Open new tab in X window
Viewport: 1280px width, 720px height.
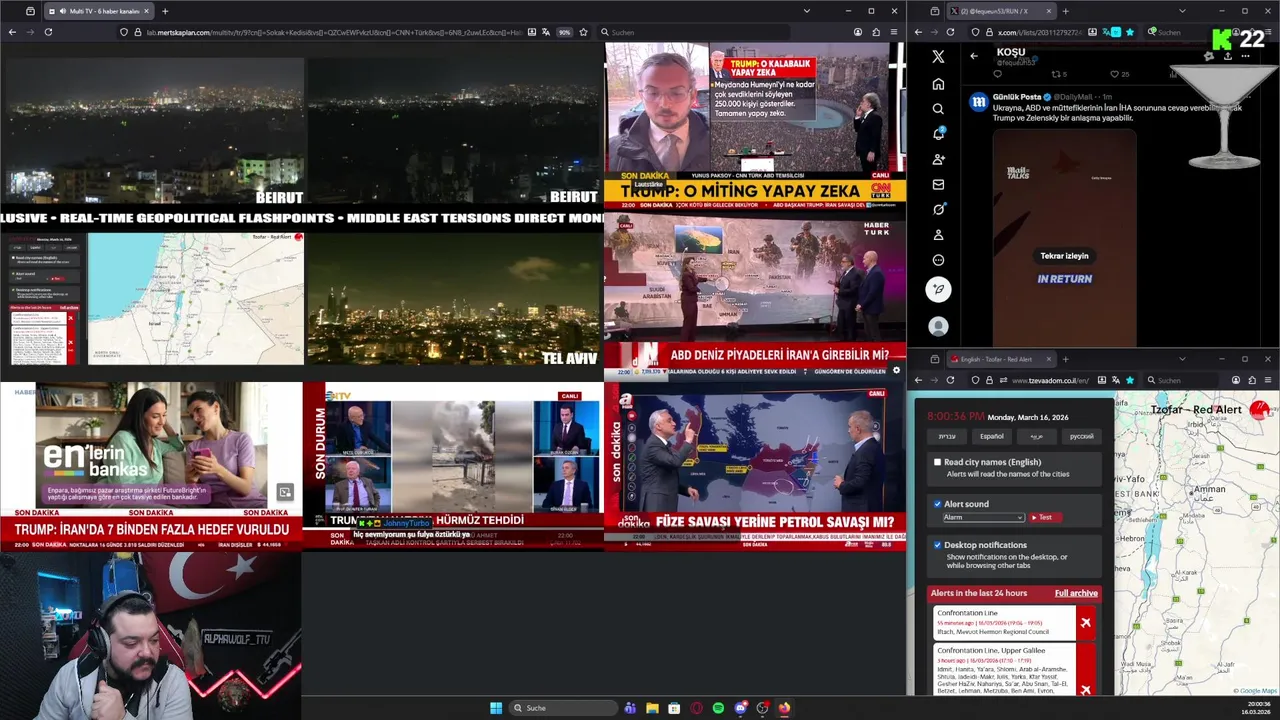coord(1065,11)
